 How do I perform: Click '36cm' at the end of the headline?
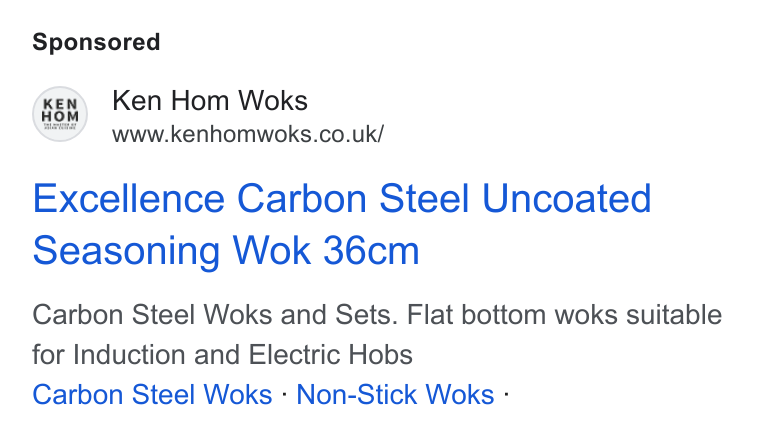[x=371, y=250]
